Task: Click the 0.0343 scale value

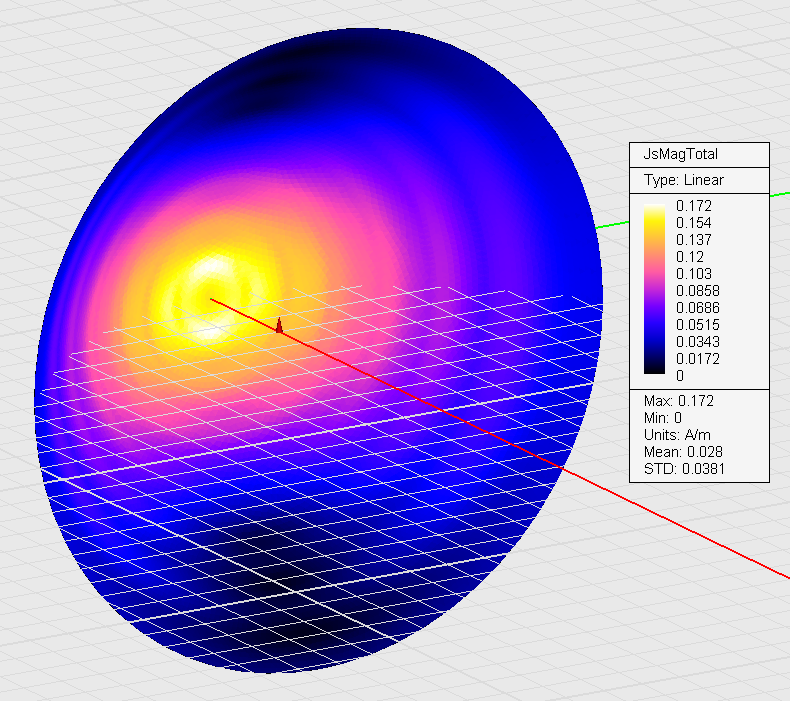Action: coord(696,341)
